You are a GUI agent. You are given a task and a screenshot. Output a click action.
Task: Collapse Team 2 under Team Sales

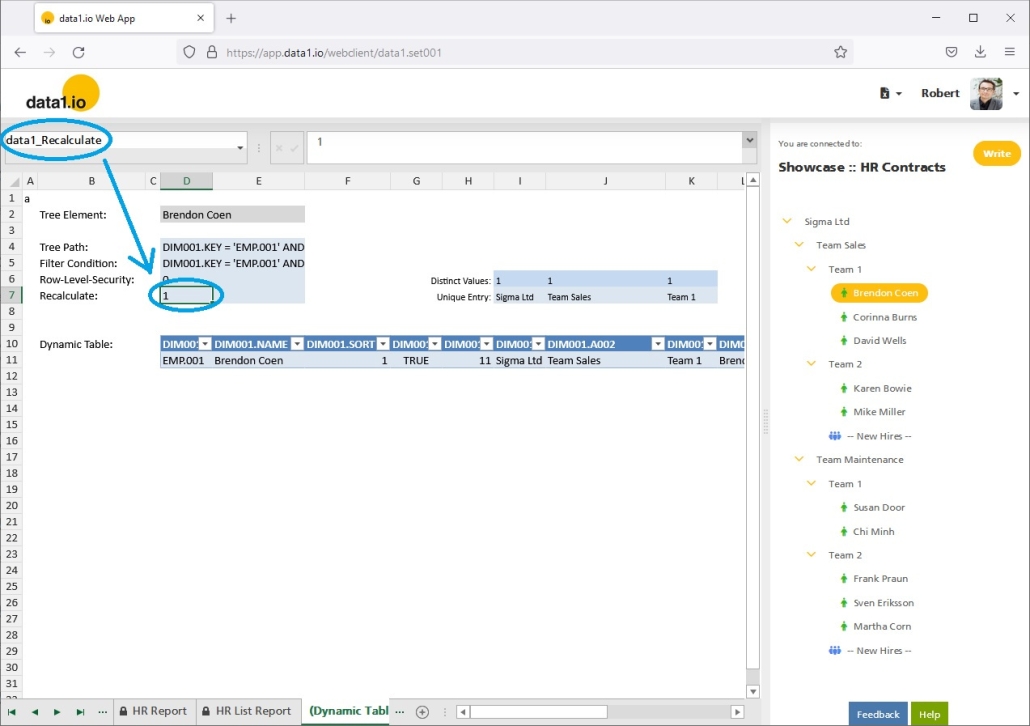pyautogui.click(x=811, y=364)
